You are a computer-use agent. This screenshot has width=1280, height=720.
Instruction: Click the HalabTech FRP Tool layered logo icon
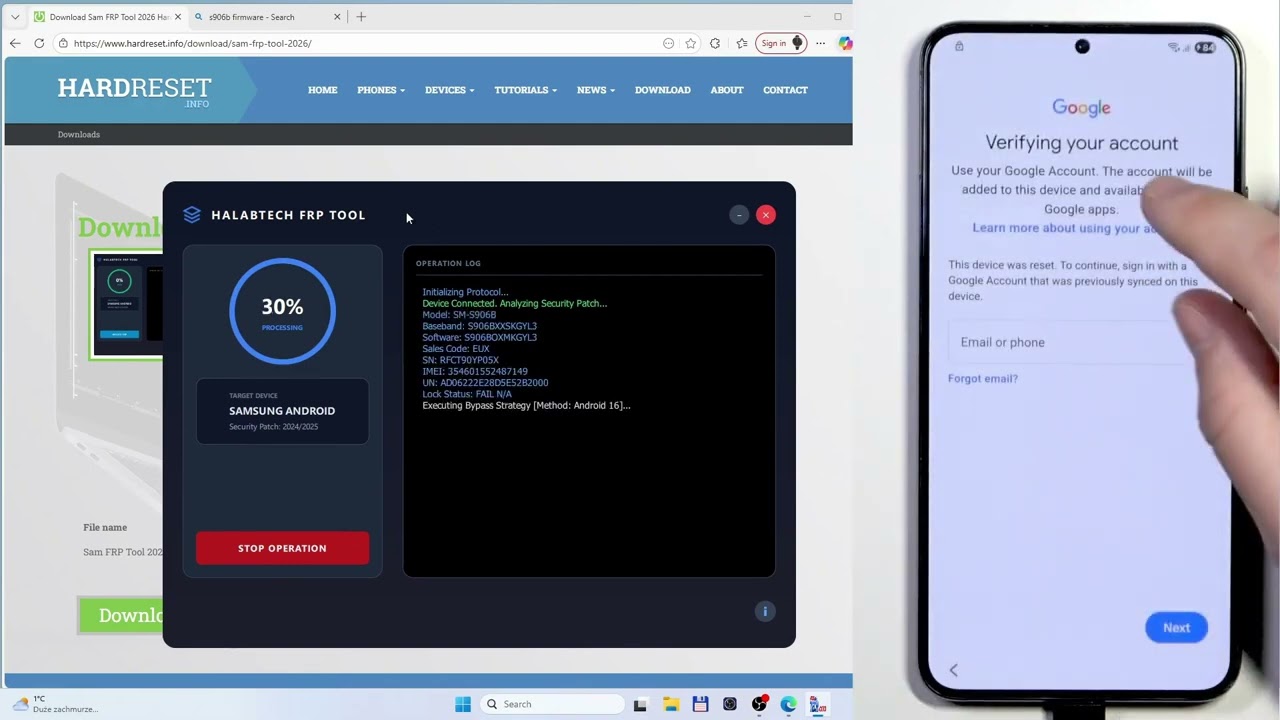(192, 215)
